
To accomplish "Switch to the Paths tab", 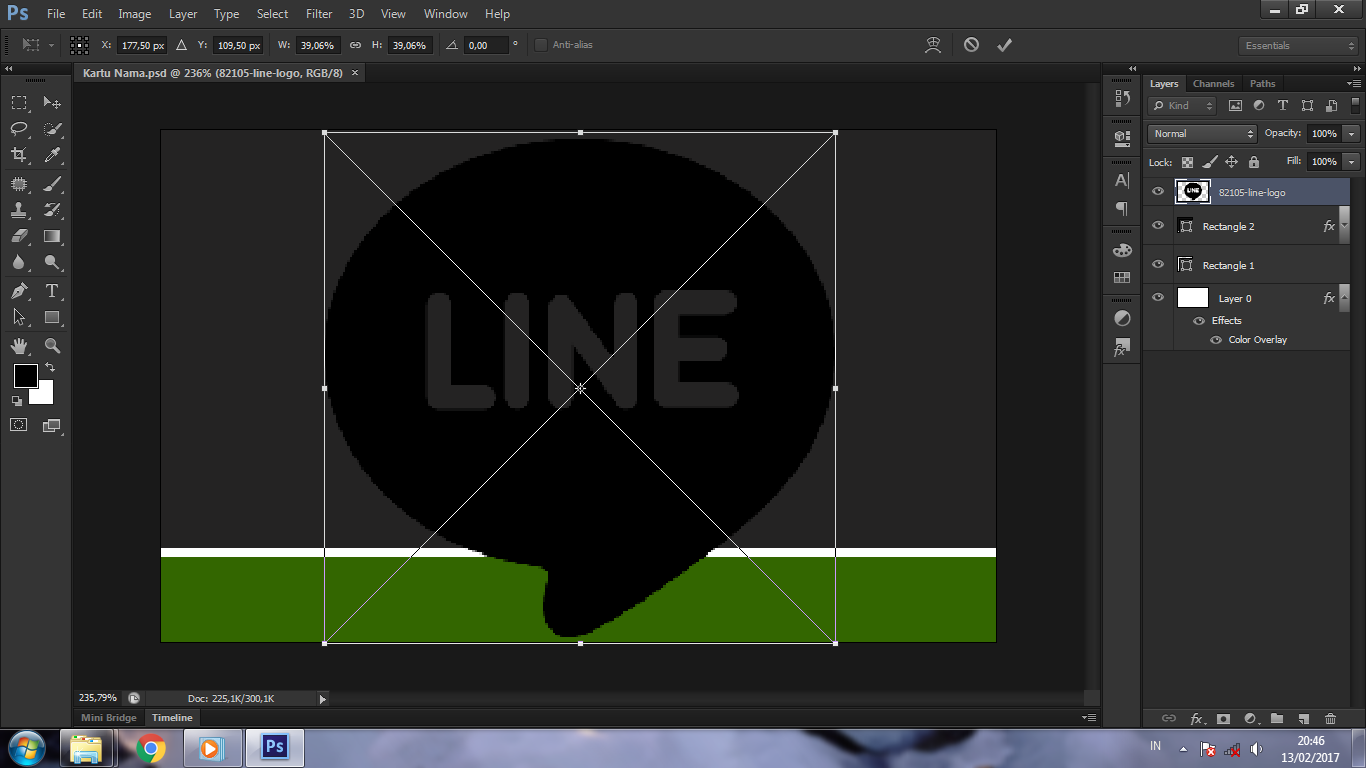I will pyautogui.click(x=1263, y=84).
